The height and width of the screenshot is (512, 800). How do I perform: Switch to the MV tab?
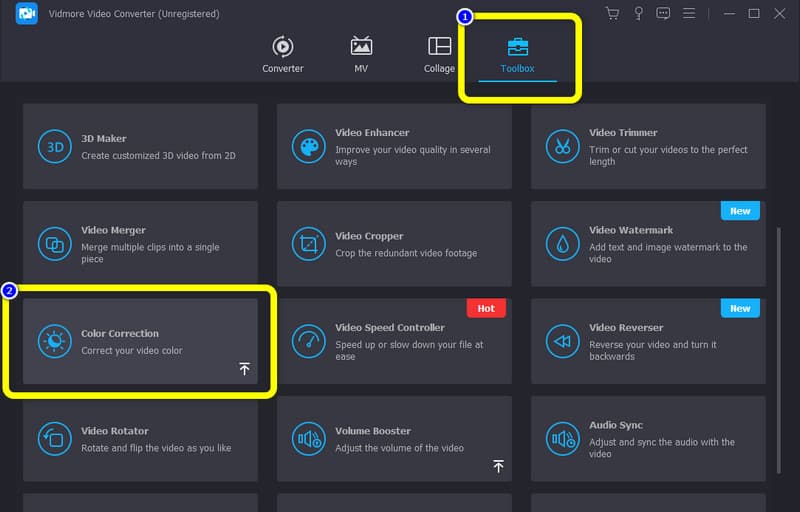tap(361, 55)
